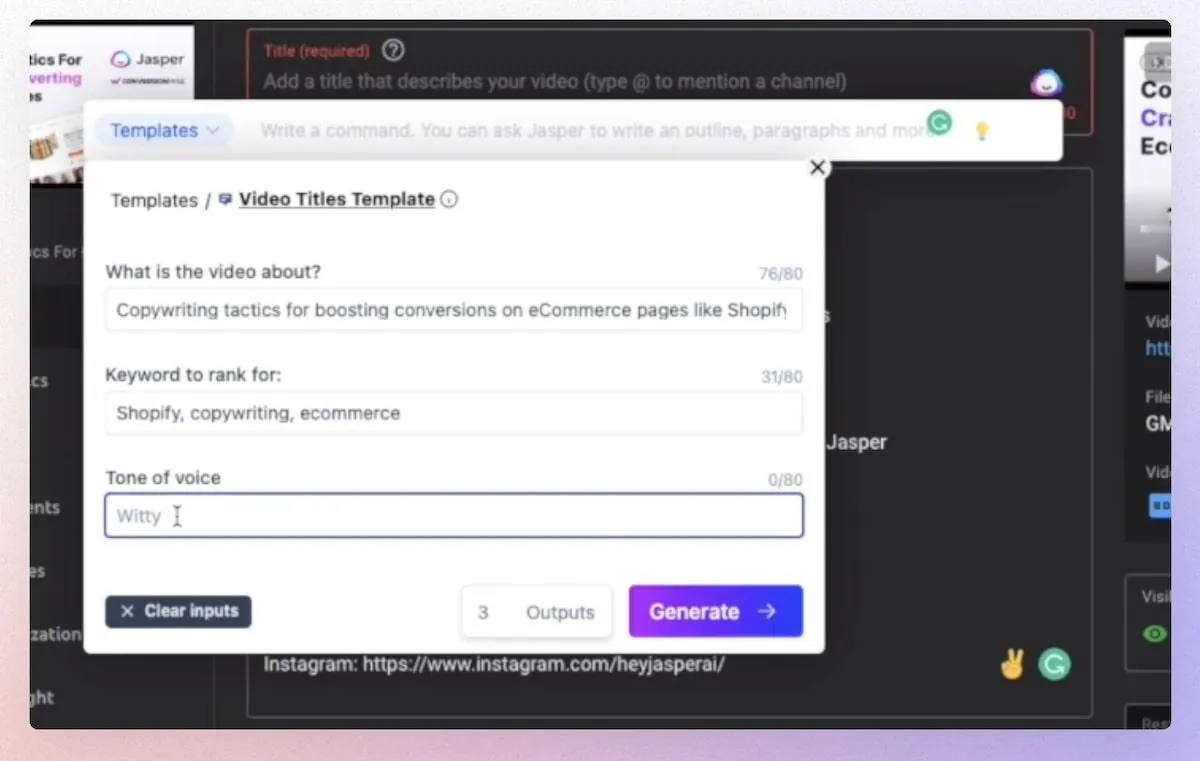This screenshot has height=761, width=1200.
Task: Click the victory hand emoji icon
Action: (1012, 664)
